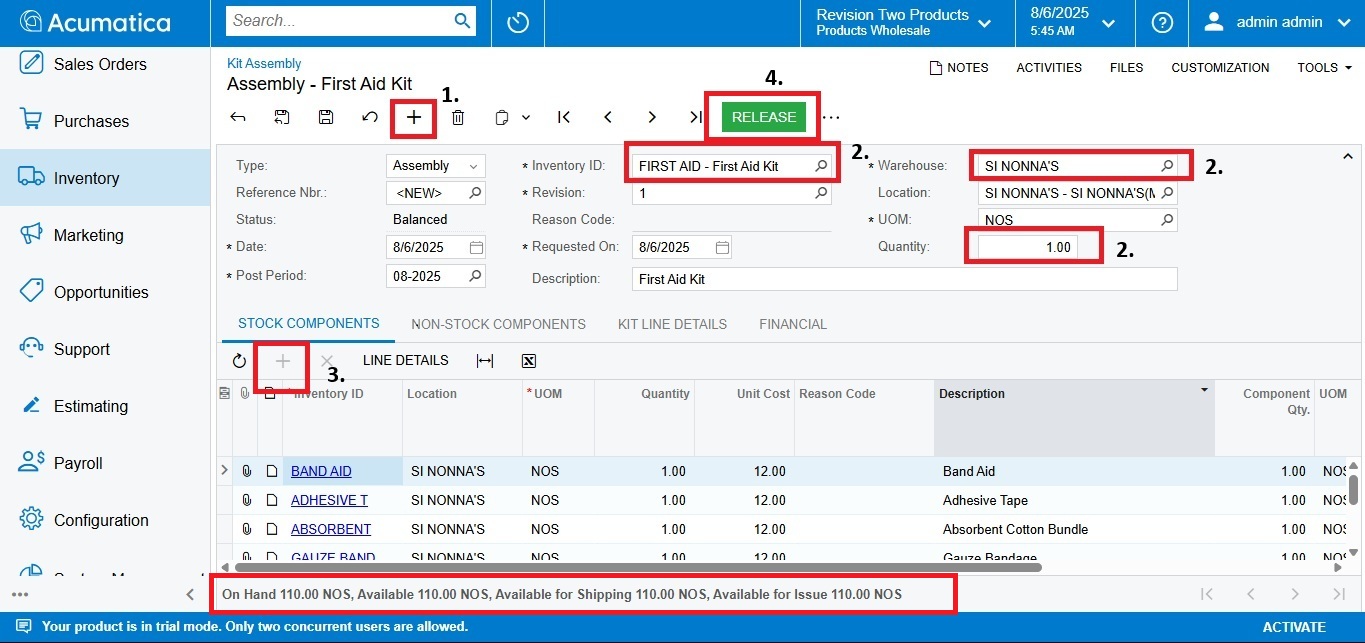Click the Quantity input field

pyautogui.click(x=1027, y=247)
